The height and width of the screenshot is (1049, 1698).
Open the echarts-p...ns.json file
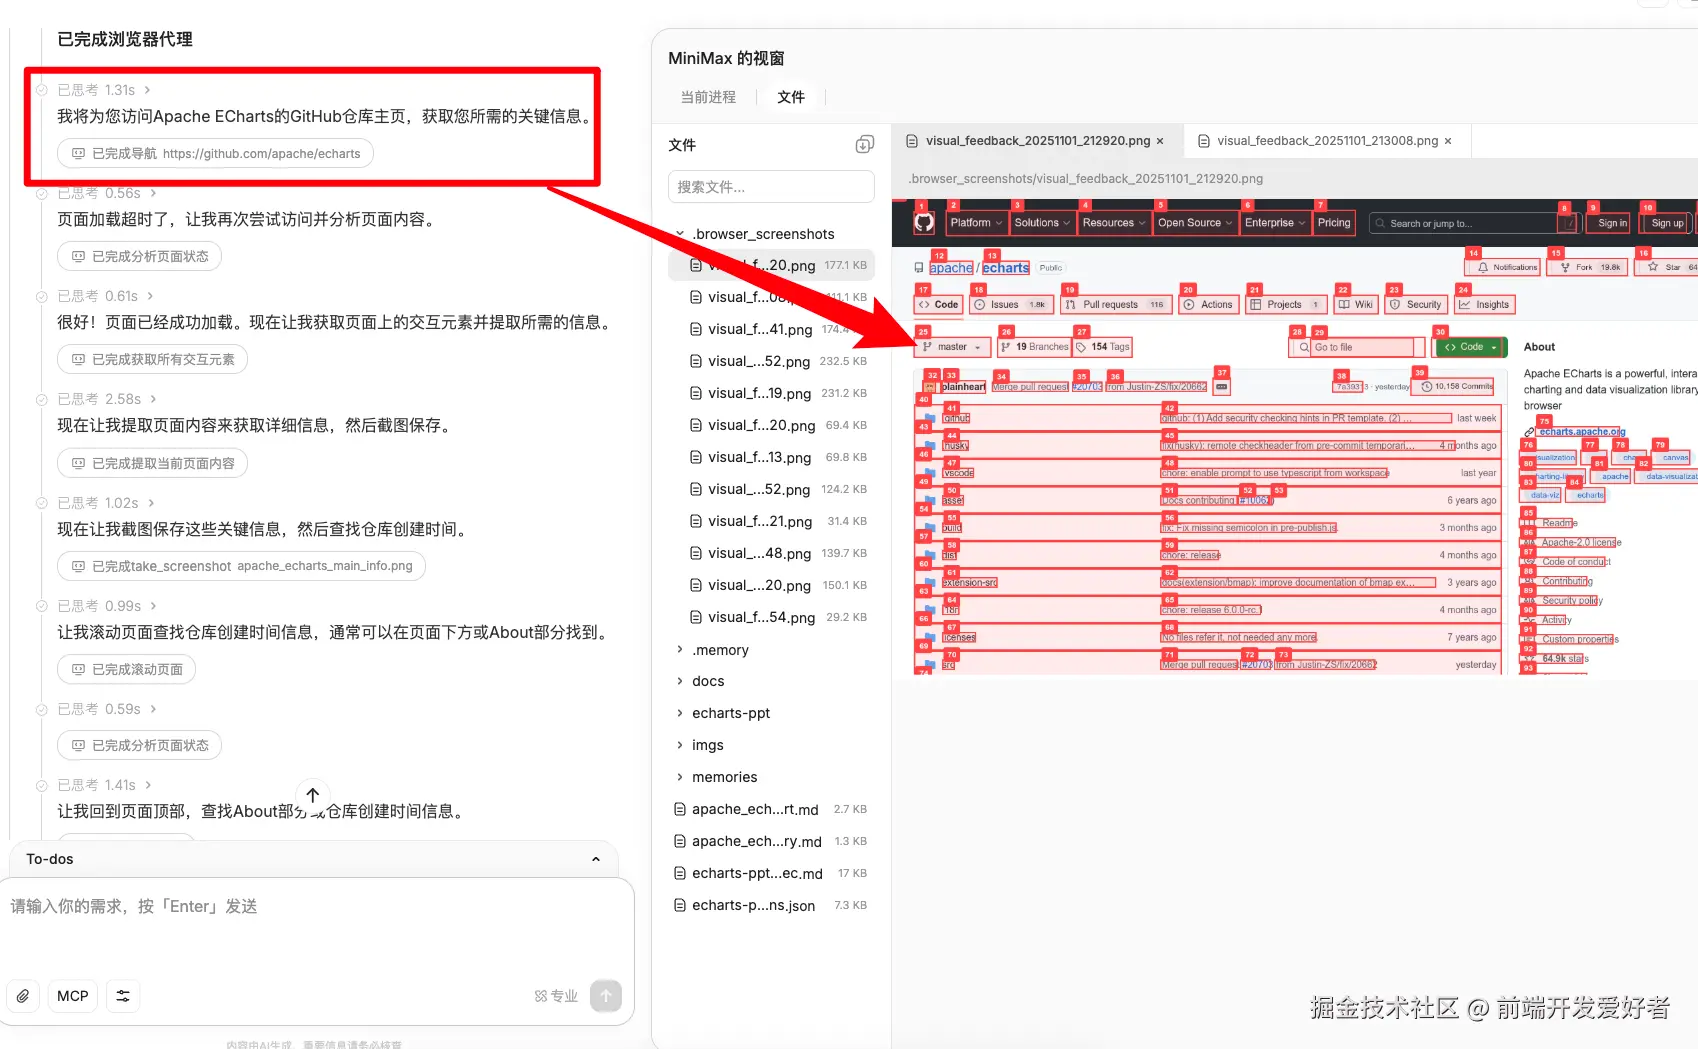(771, 905)
